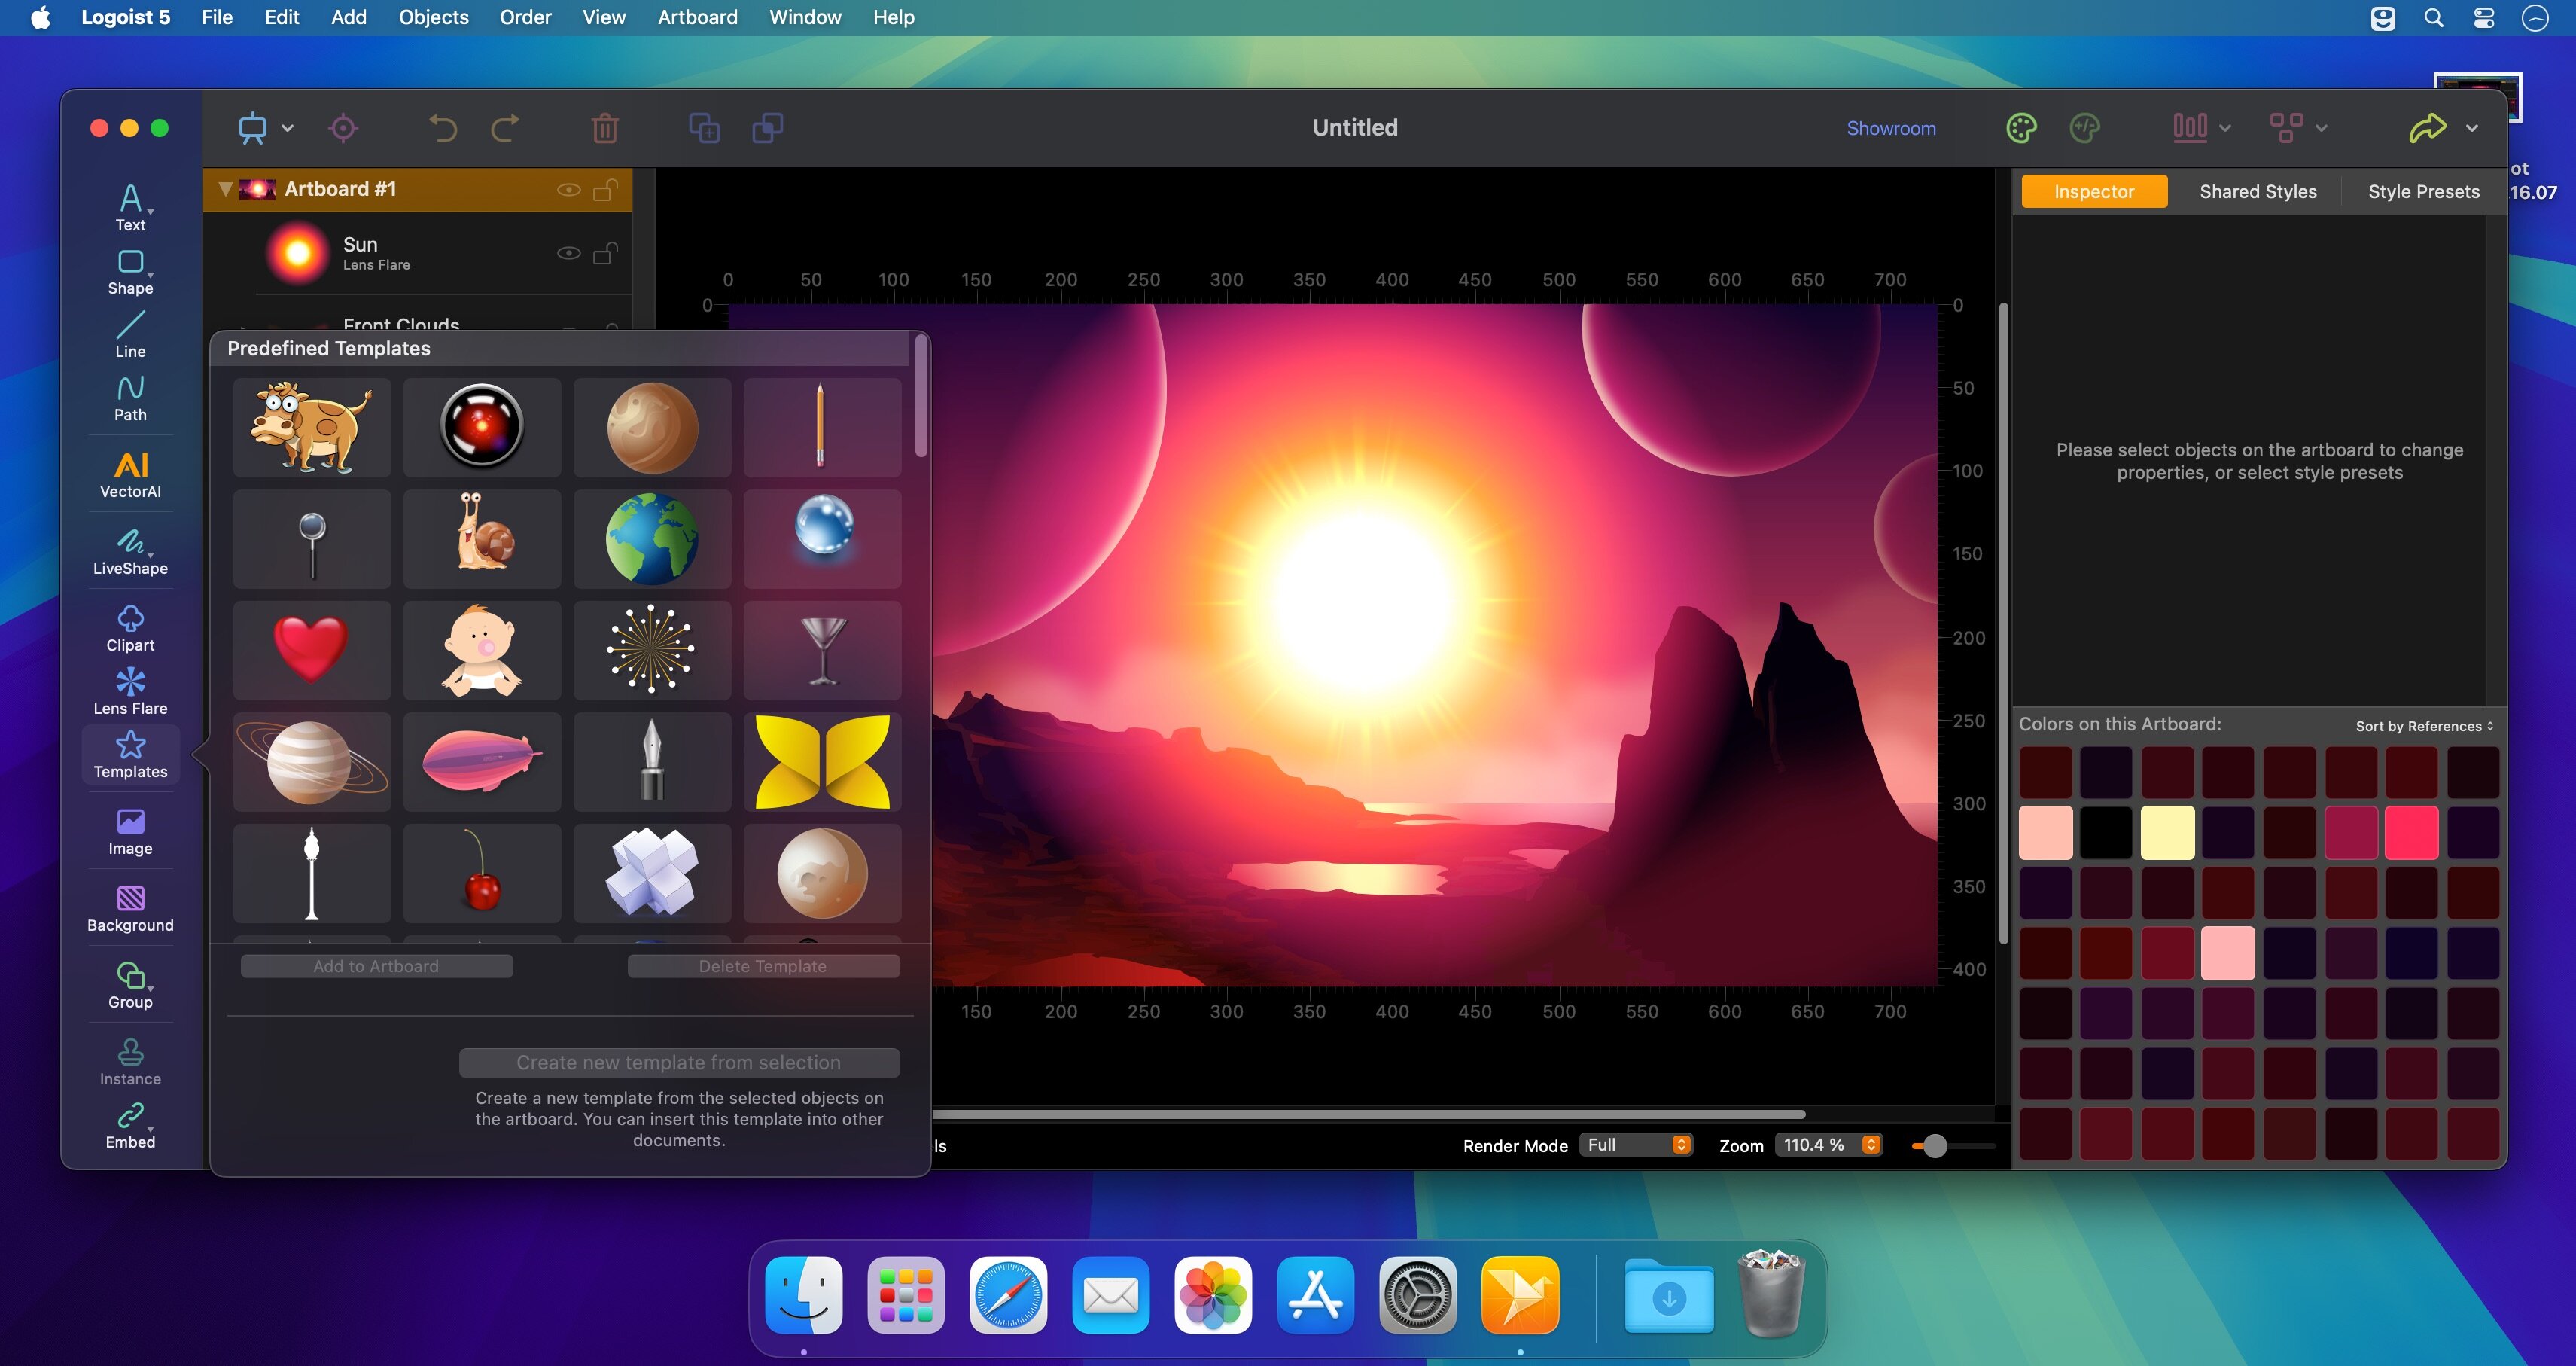Click the undo arrow icon

(443, 128)
